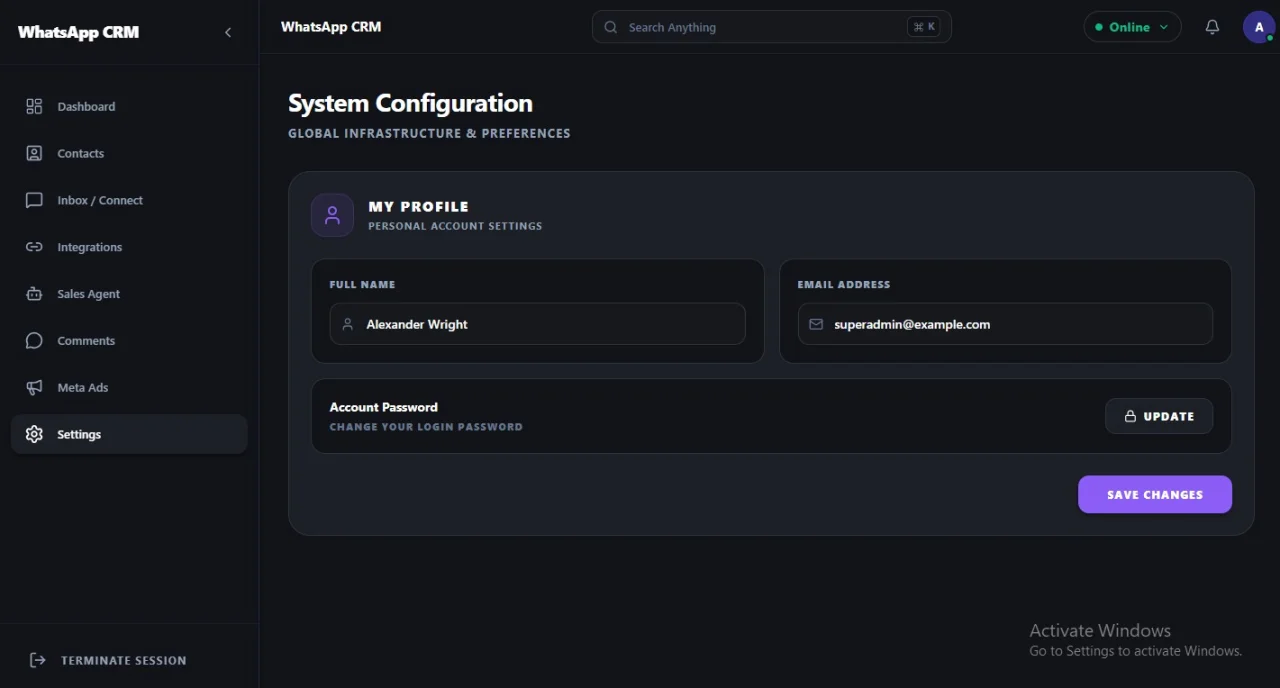Click the Update password button
1280x688 pixels.
tap(1159, 416)
